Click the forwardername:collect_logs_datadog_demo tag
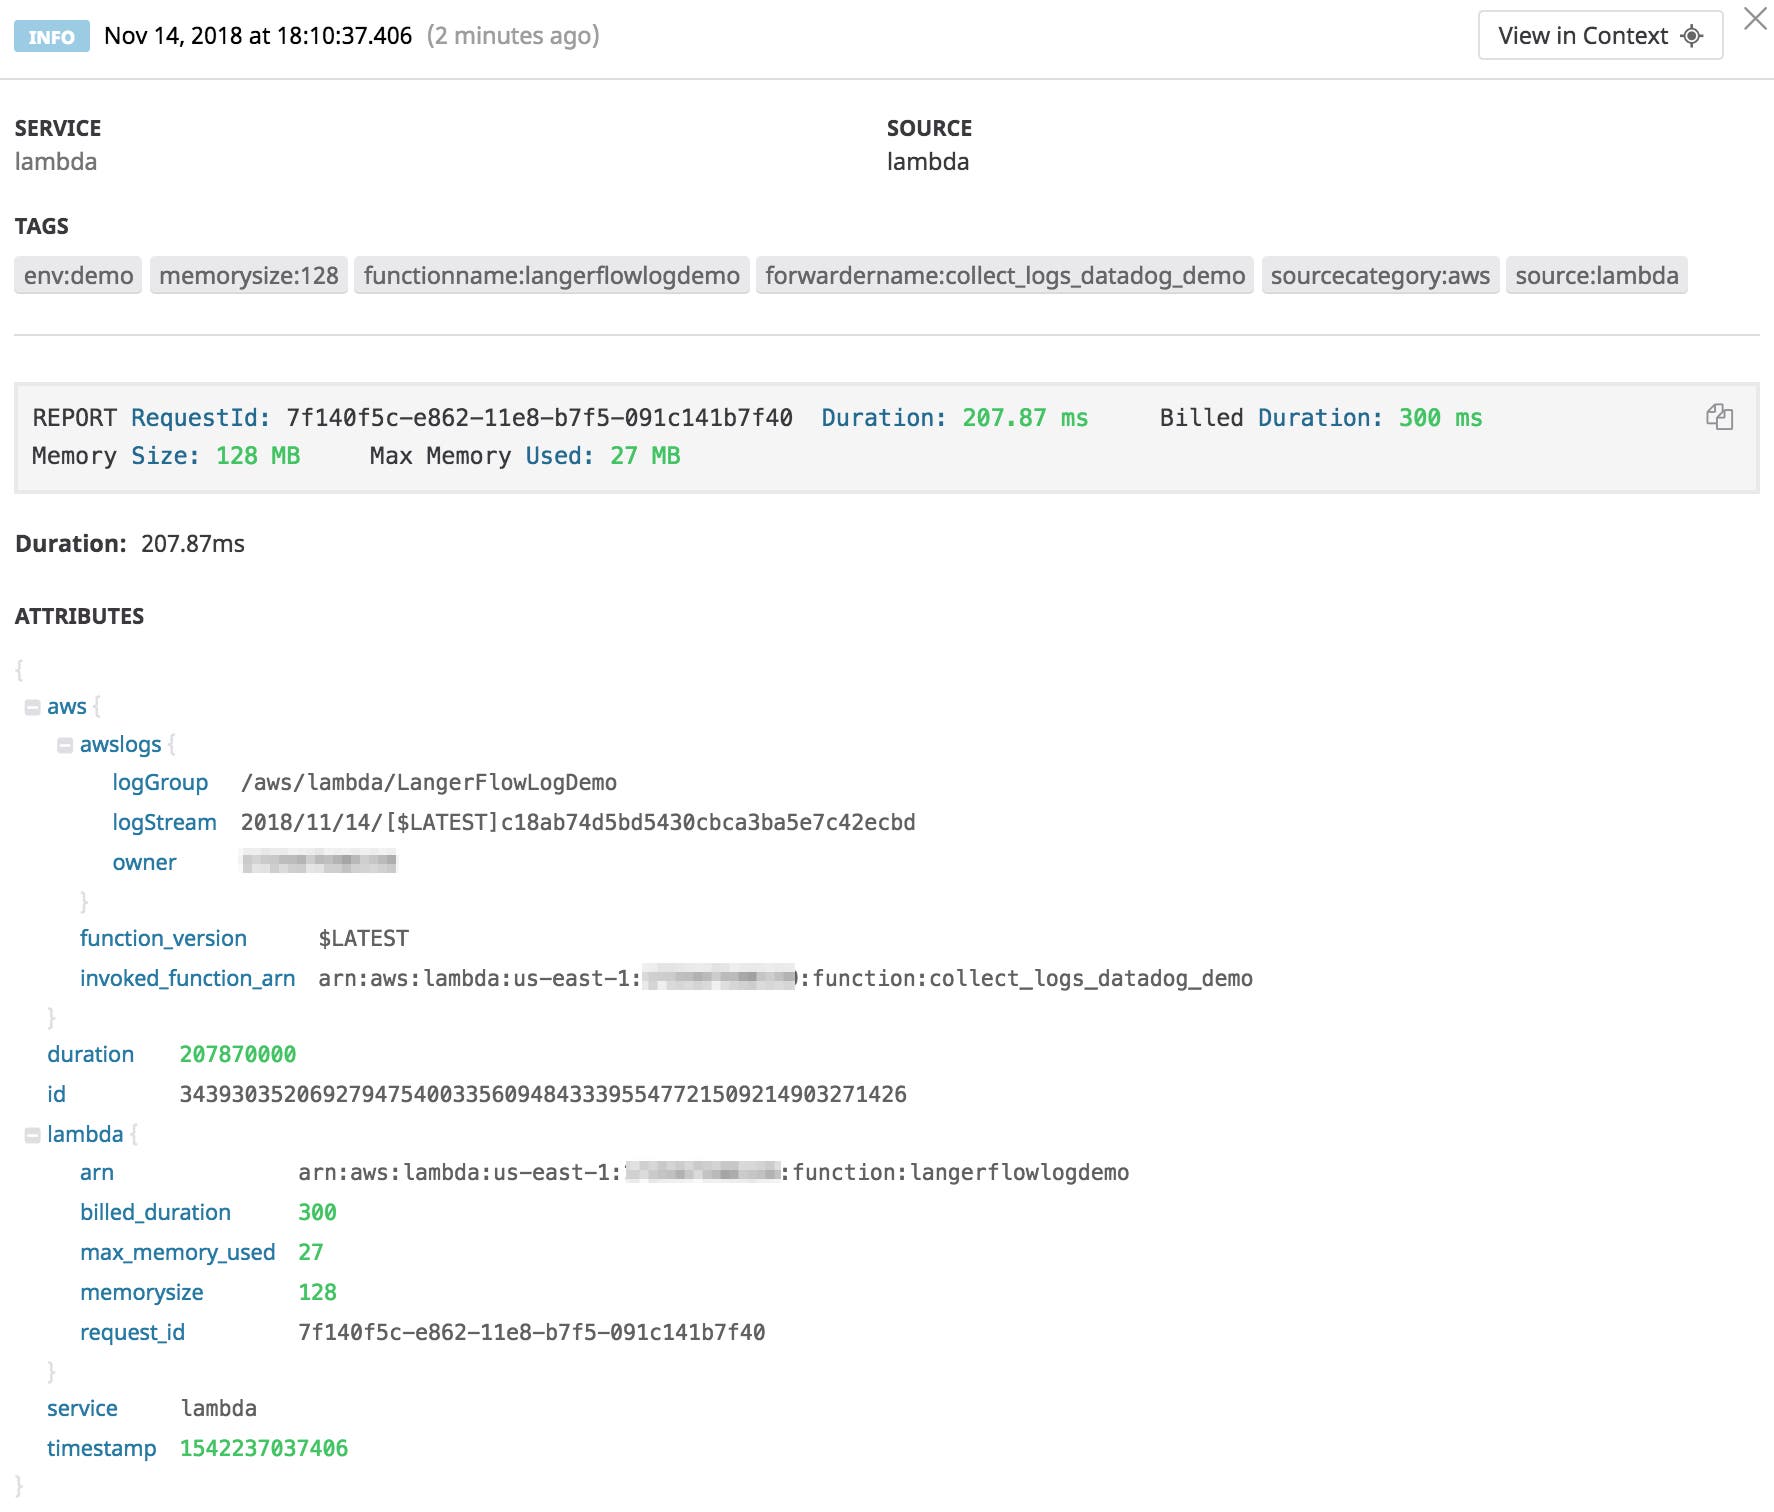 tap(1006, 275)
